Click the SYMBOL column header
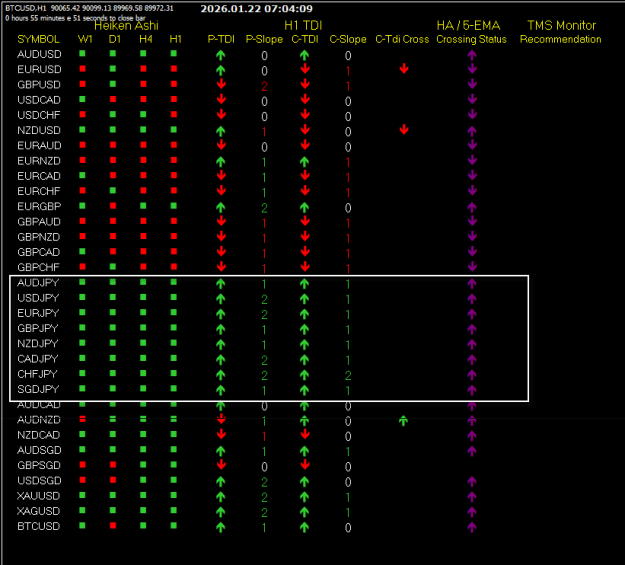Screen dimensions: 625x565 click(x=38, y=39)
